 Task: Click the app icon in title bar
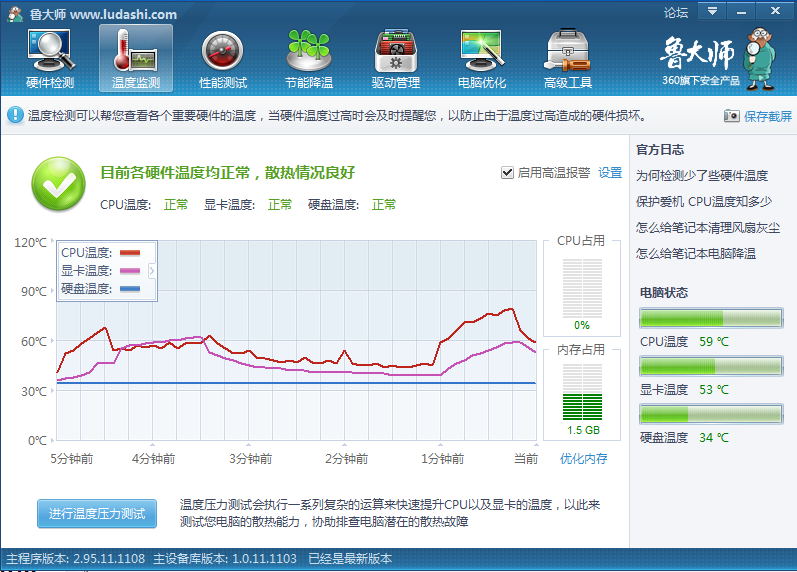tap(16, 14)
